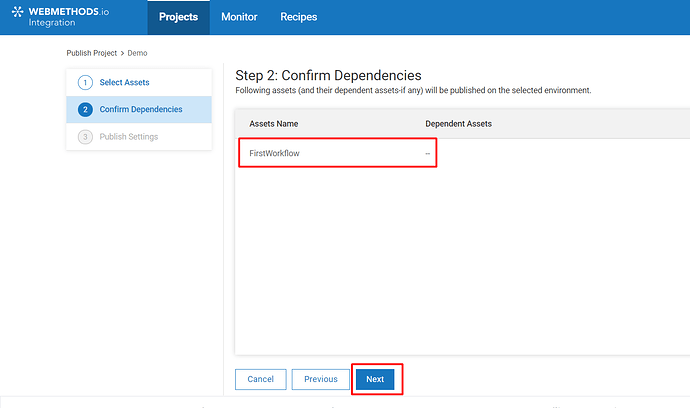Select the Publish Settings step label
This screenshot has width=690, height=408.
tap(128, 136)
